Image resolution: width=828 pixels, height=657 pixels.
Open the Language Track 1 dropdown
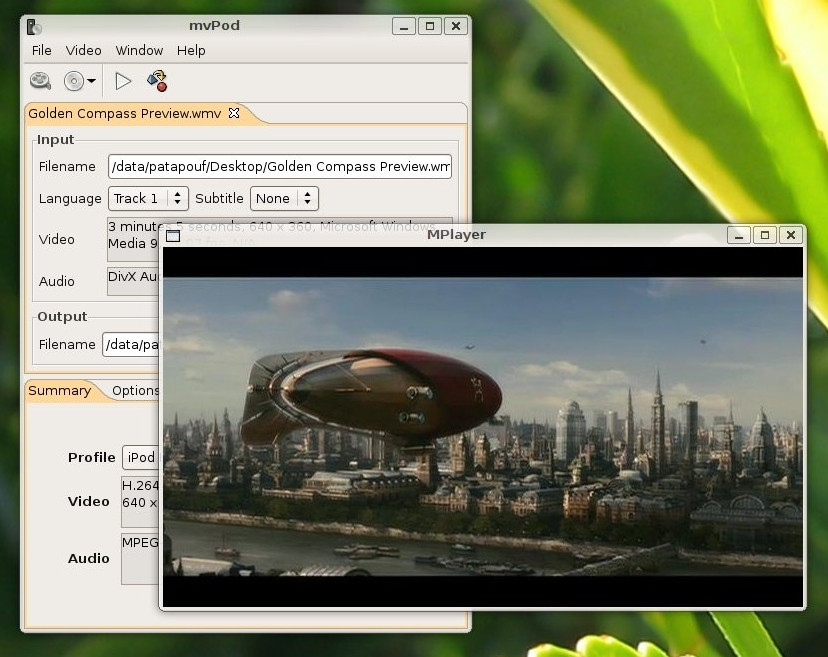click(x=148, y=199)
